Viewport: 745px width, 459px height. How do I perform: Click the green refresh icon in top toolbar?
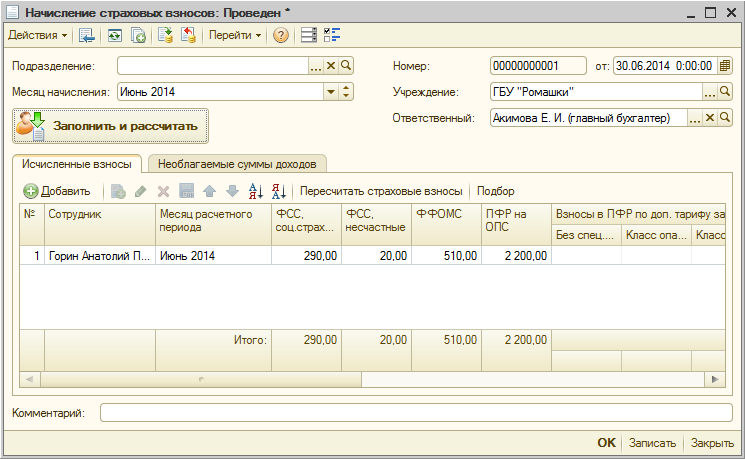click(x=114, y=35)
